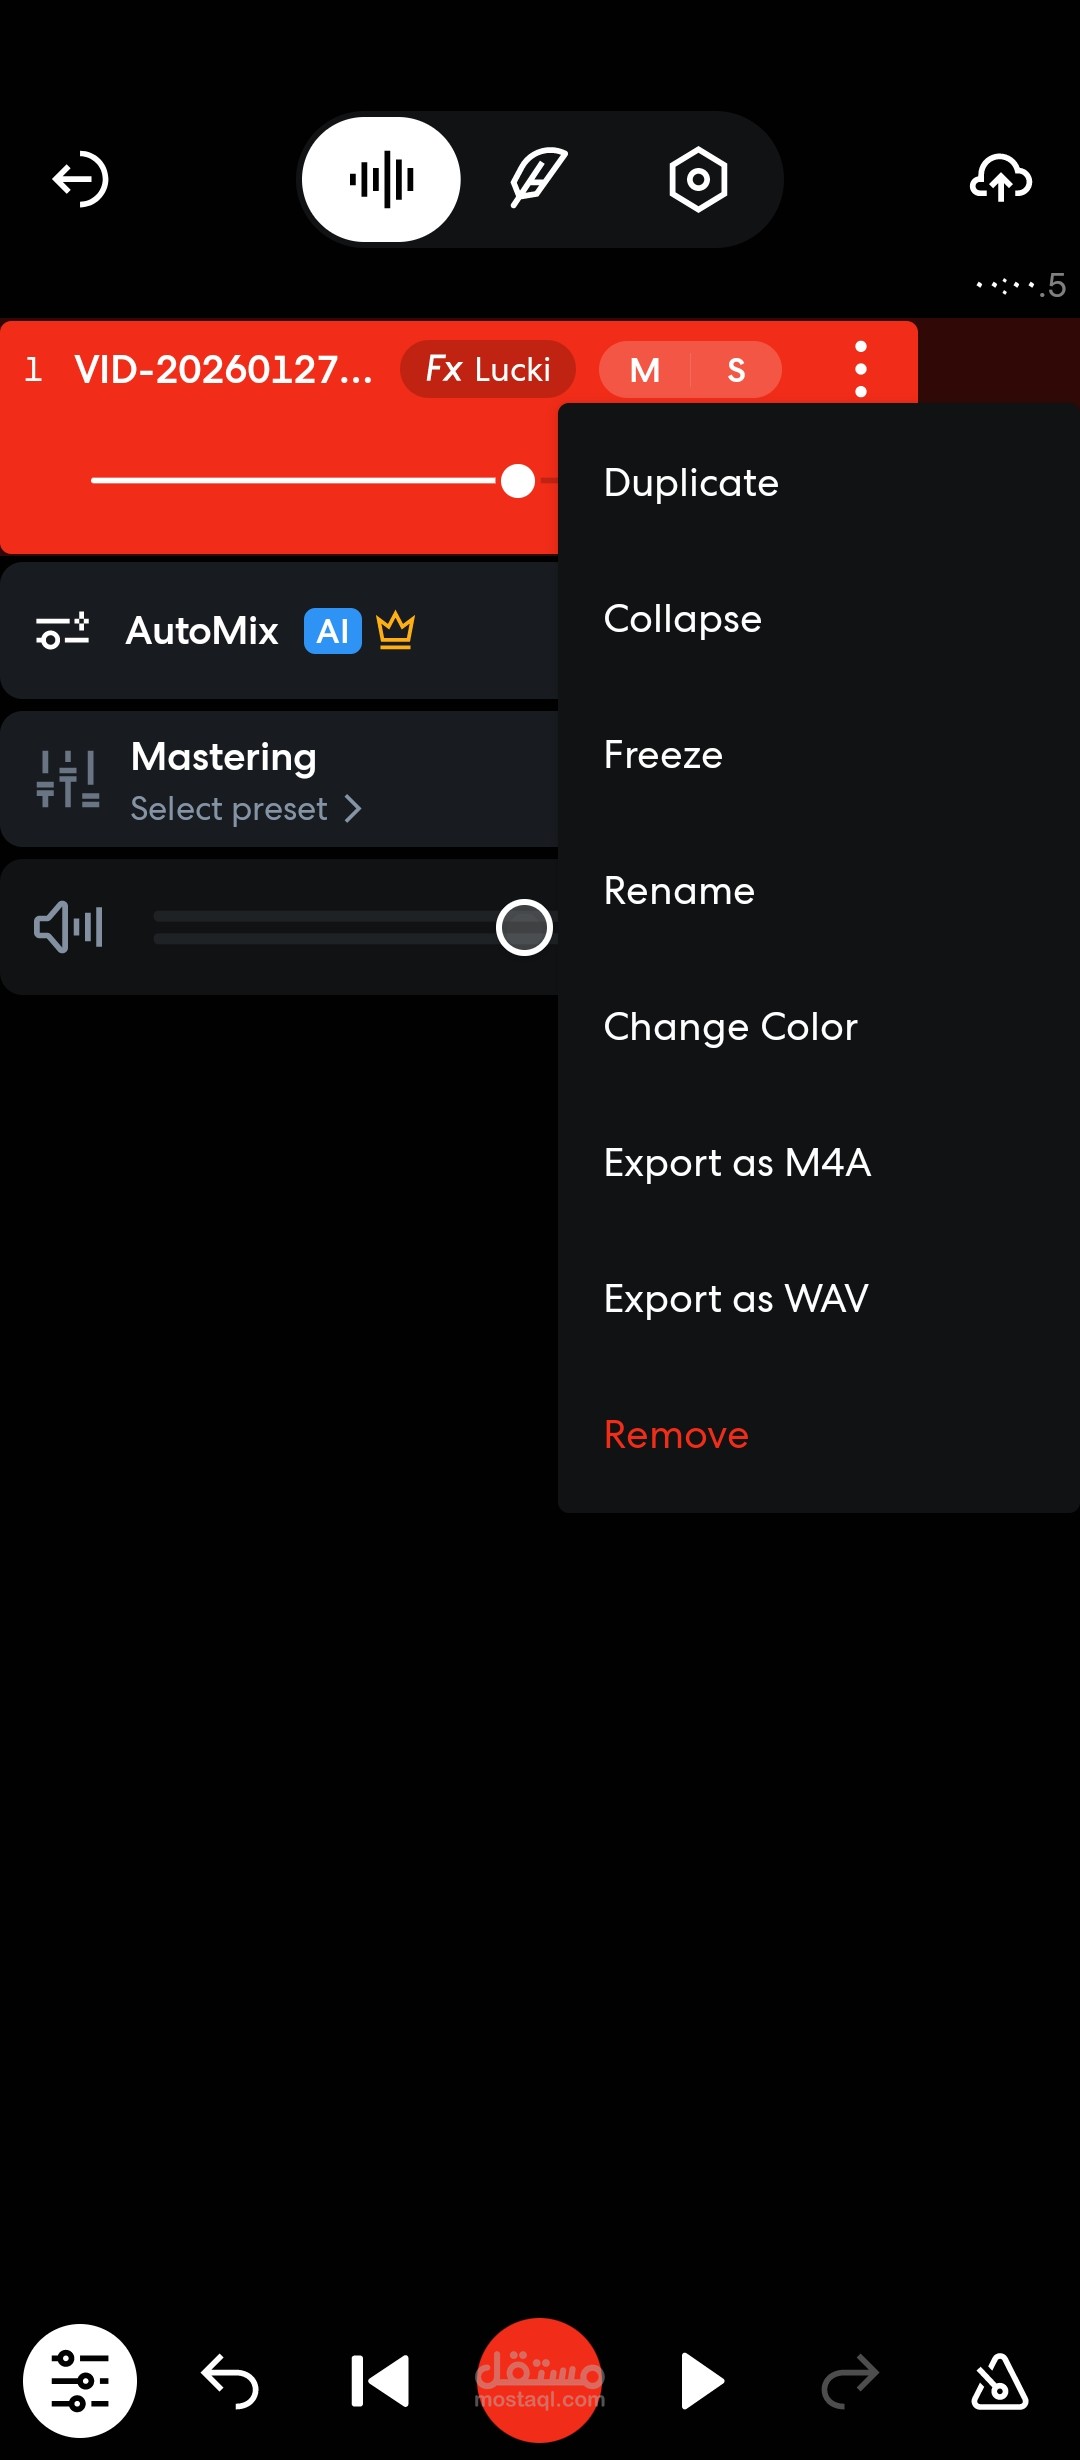
Task: Open the cloud upload icon
Action: coord(1000,180)
